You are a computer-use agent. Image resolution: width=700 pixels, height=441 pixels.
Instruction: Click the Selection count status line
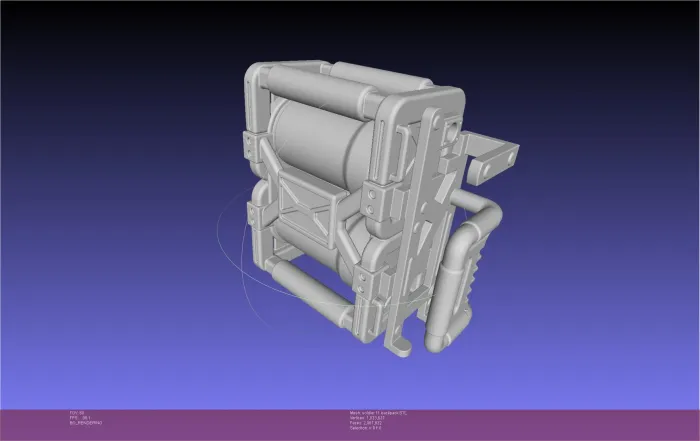[366, 428]
